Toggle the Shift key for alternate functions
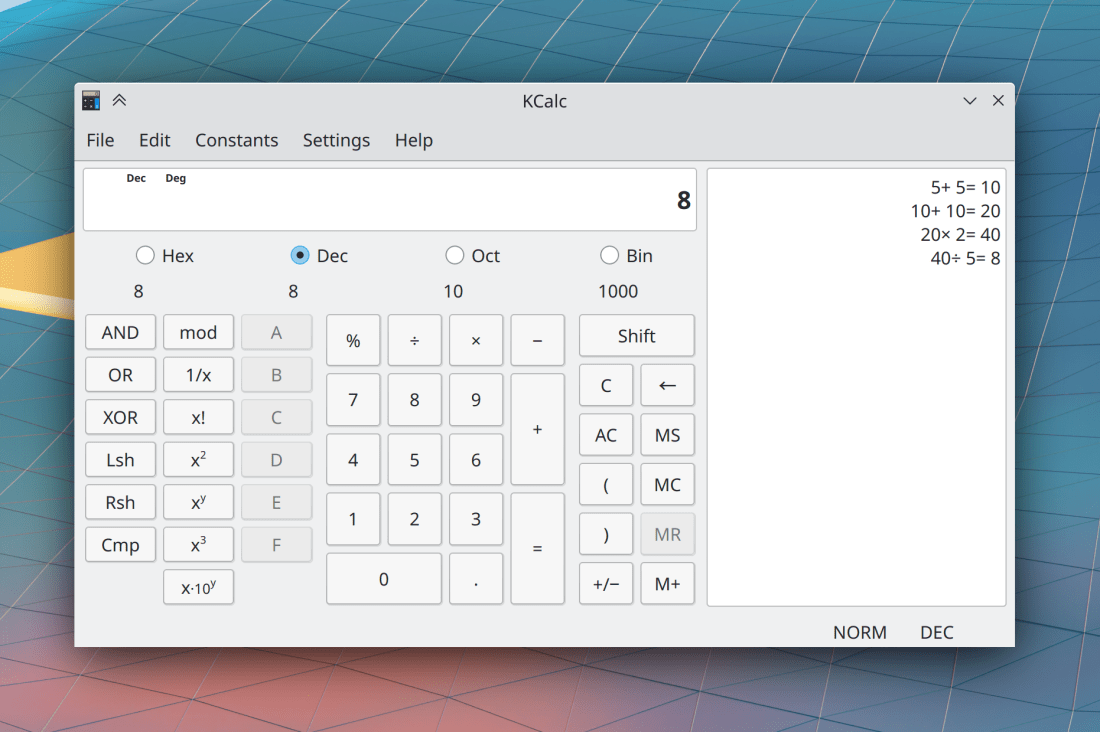The width and height of the screenshot is (1100, 732). [x=636, y=336]
